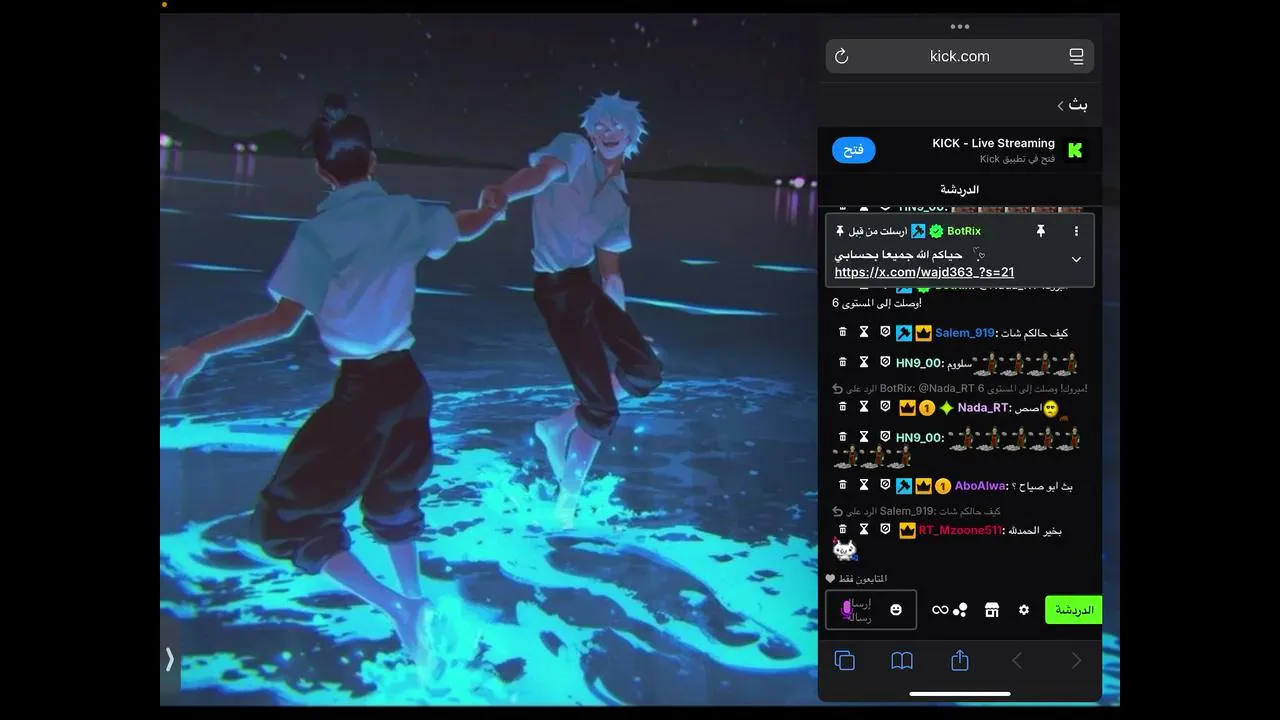The image size is (1280, 720).
Task: Delete RT_Mzoone511's message with trash icon
Action: coord(842,529)
